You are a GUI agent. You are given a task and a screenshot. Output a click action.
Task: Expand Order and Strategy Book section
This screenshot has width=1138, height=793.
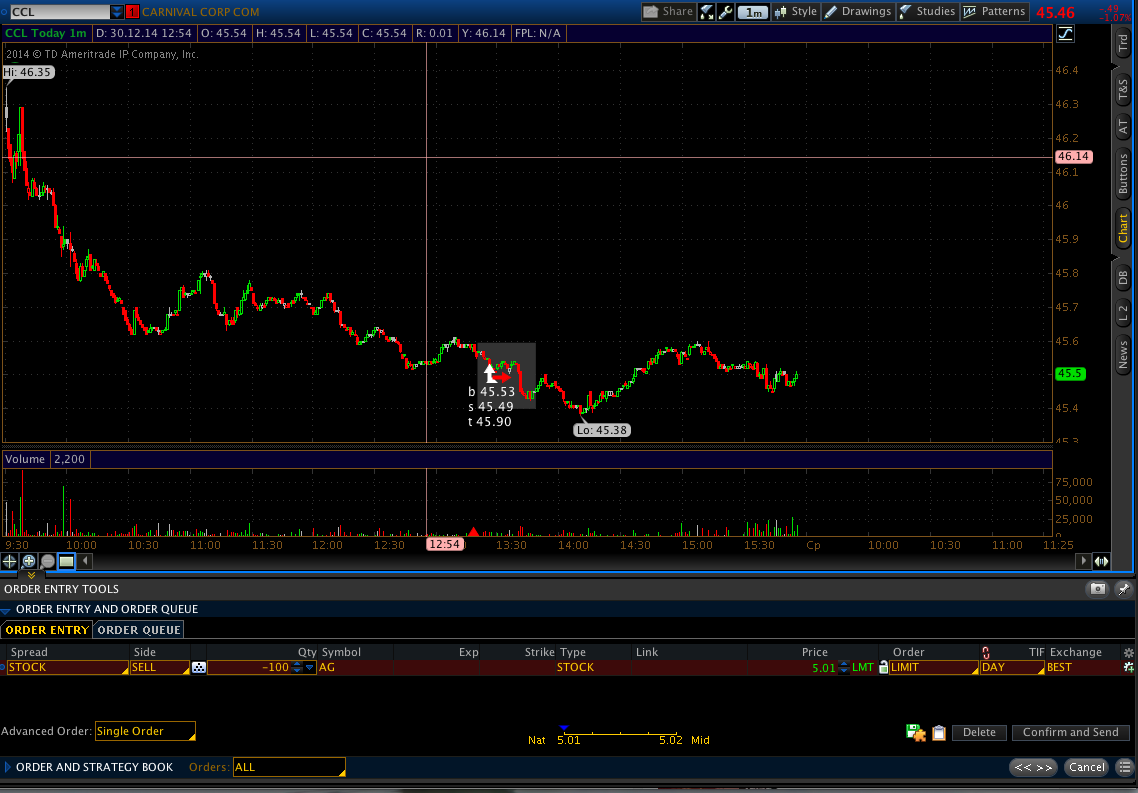(x=7, y=767)
